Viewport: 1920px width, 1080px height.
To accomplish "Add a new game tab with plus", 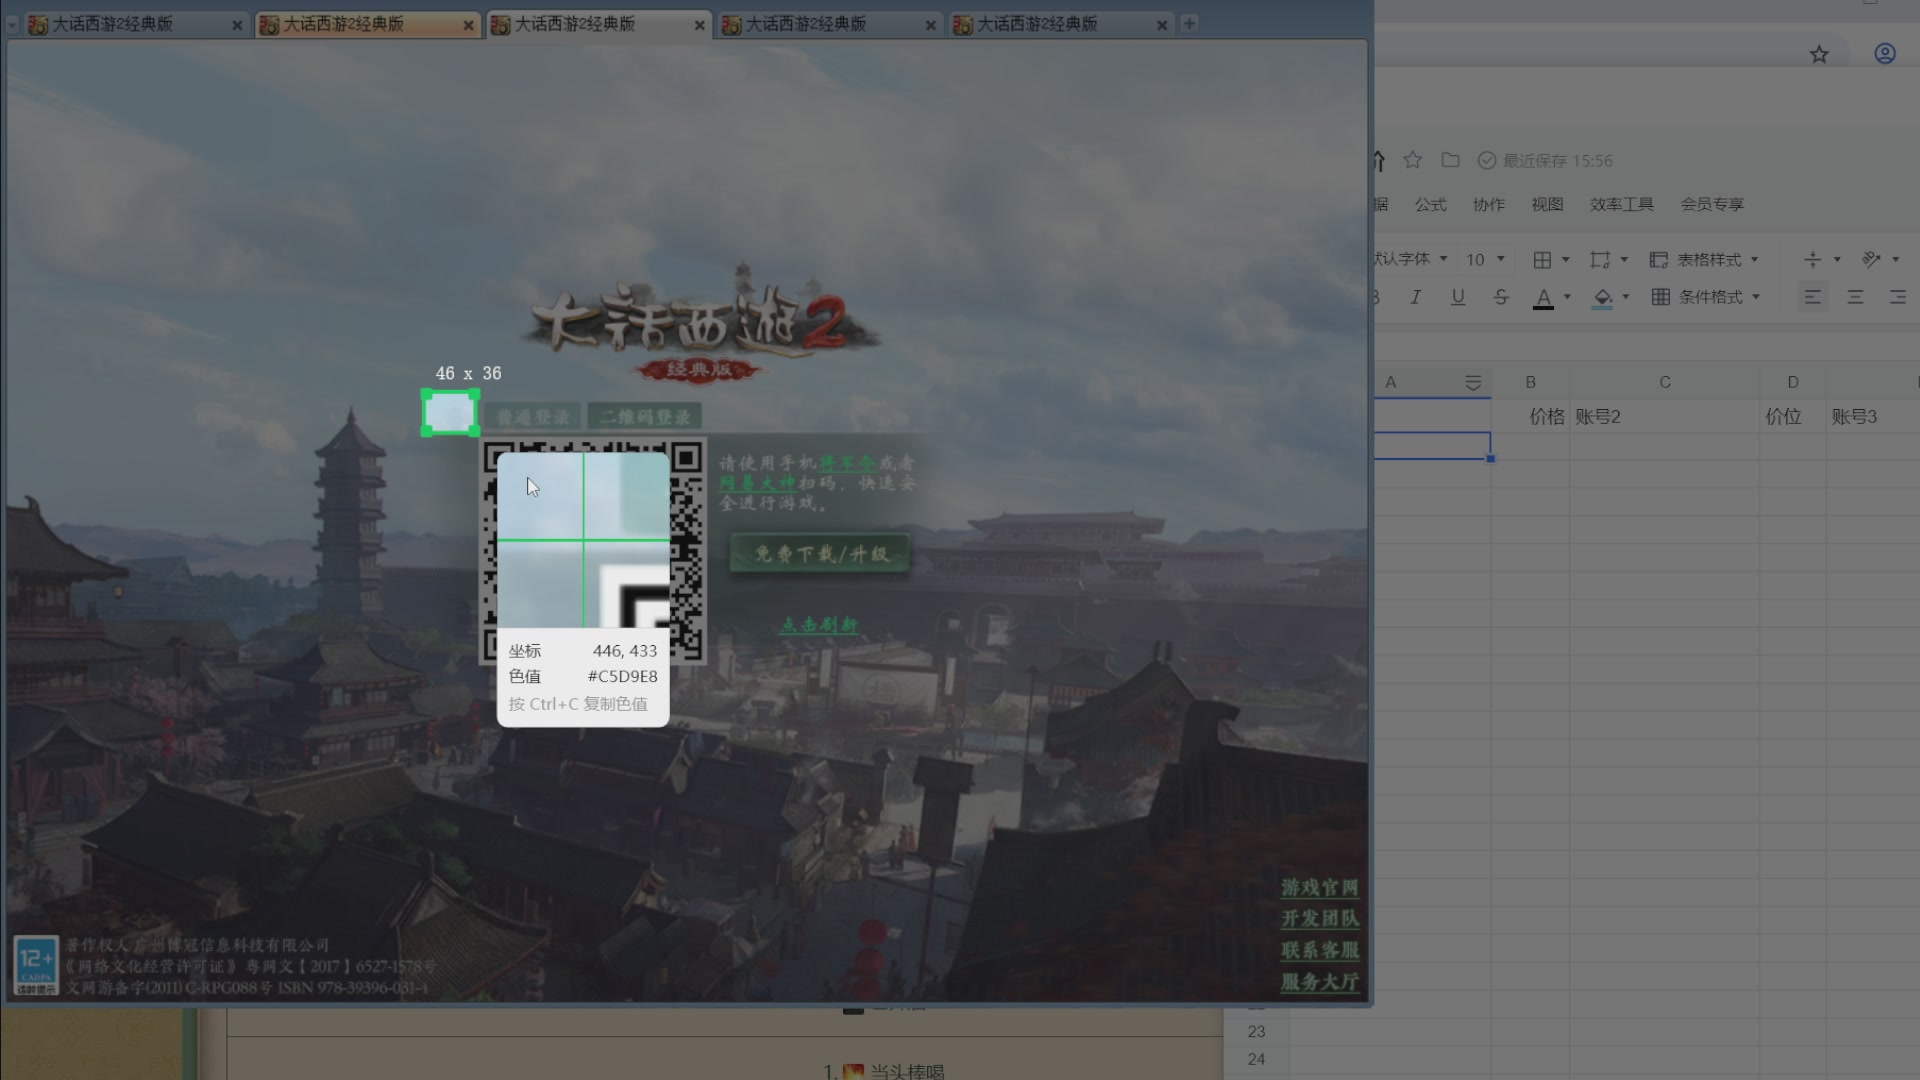I will coord(1189,24).
